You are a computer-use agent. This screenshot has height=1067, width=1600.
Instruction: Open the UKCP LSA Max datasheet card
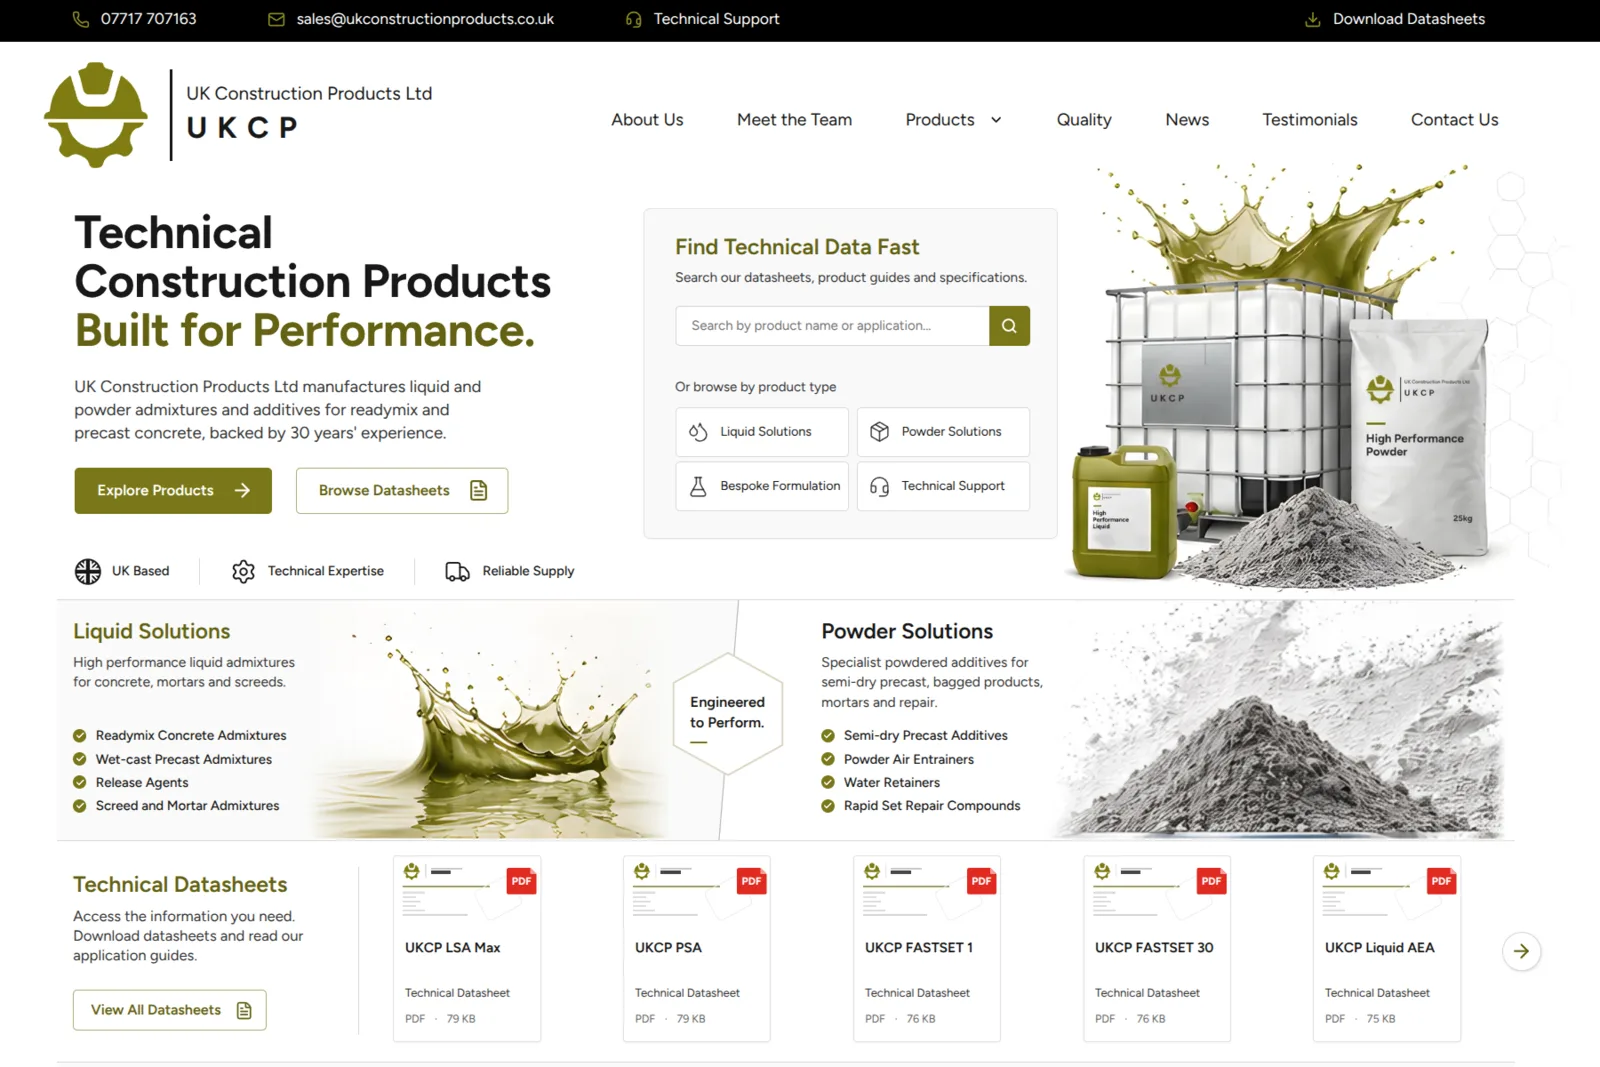tap(467, 949)
